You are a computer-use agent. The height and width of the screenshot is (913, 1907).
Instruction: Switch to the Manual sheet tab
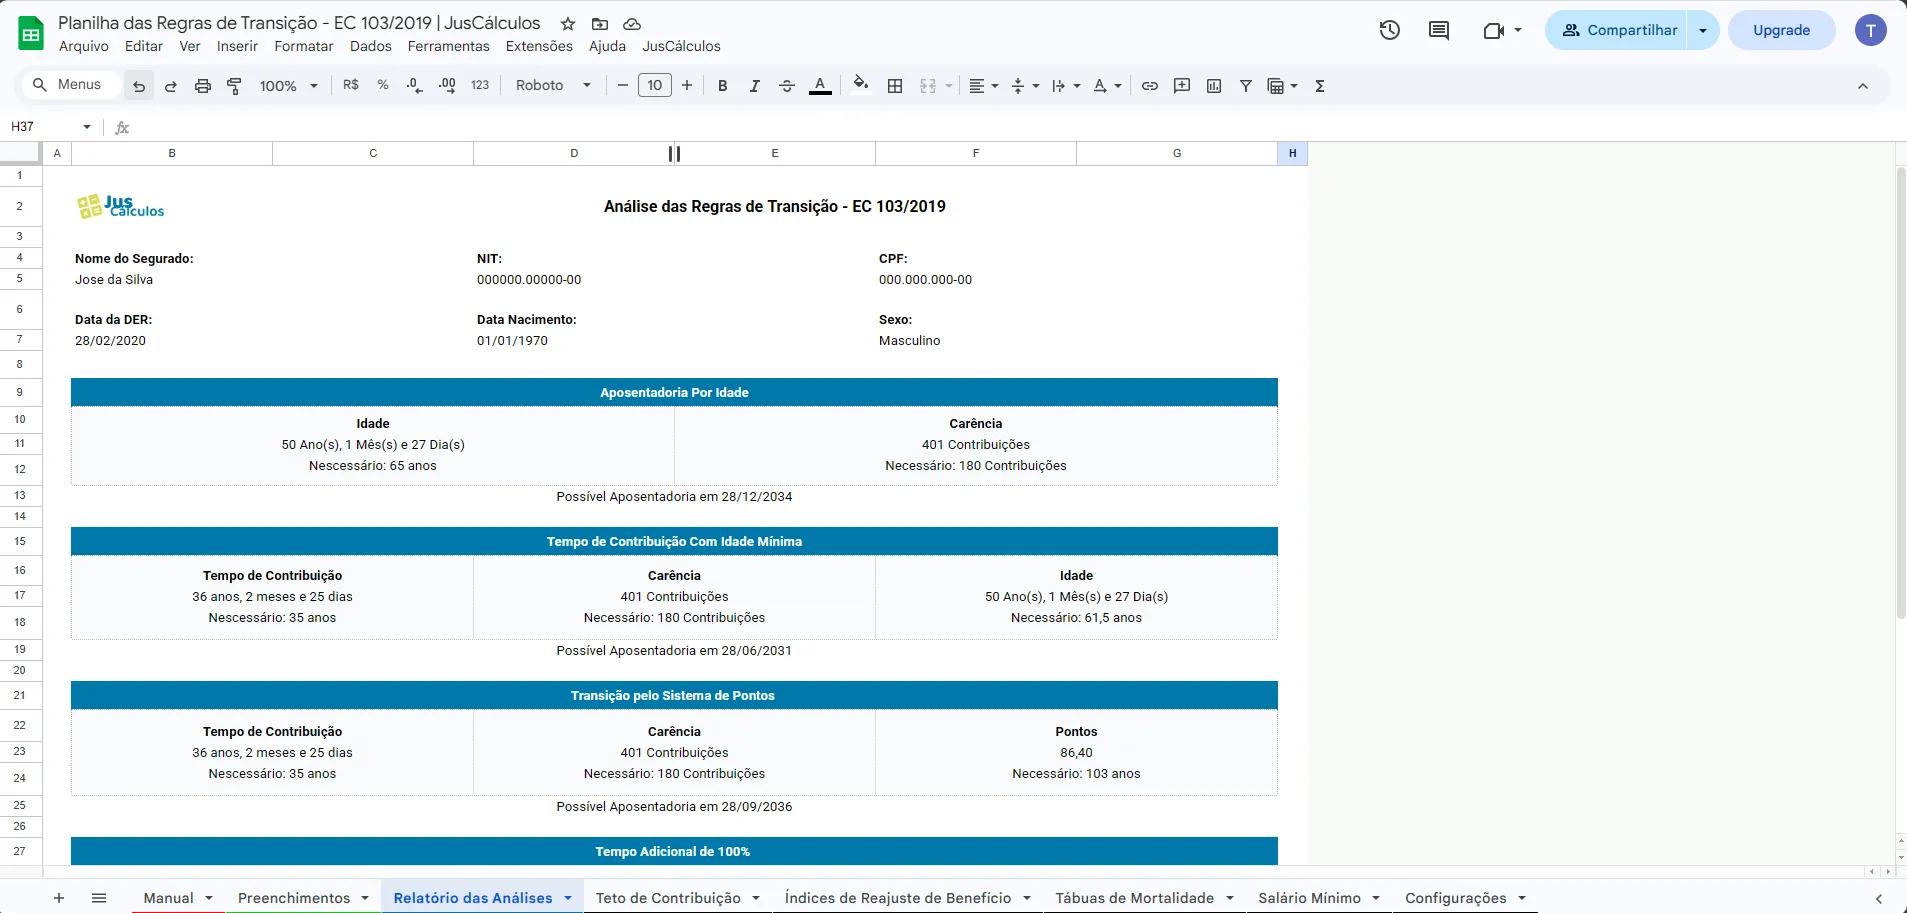(168, 898)
